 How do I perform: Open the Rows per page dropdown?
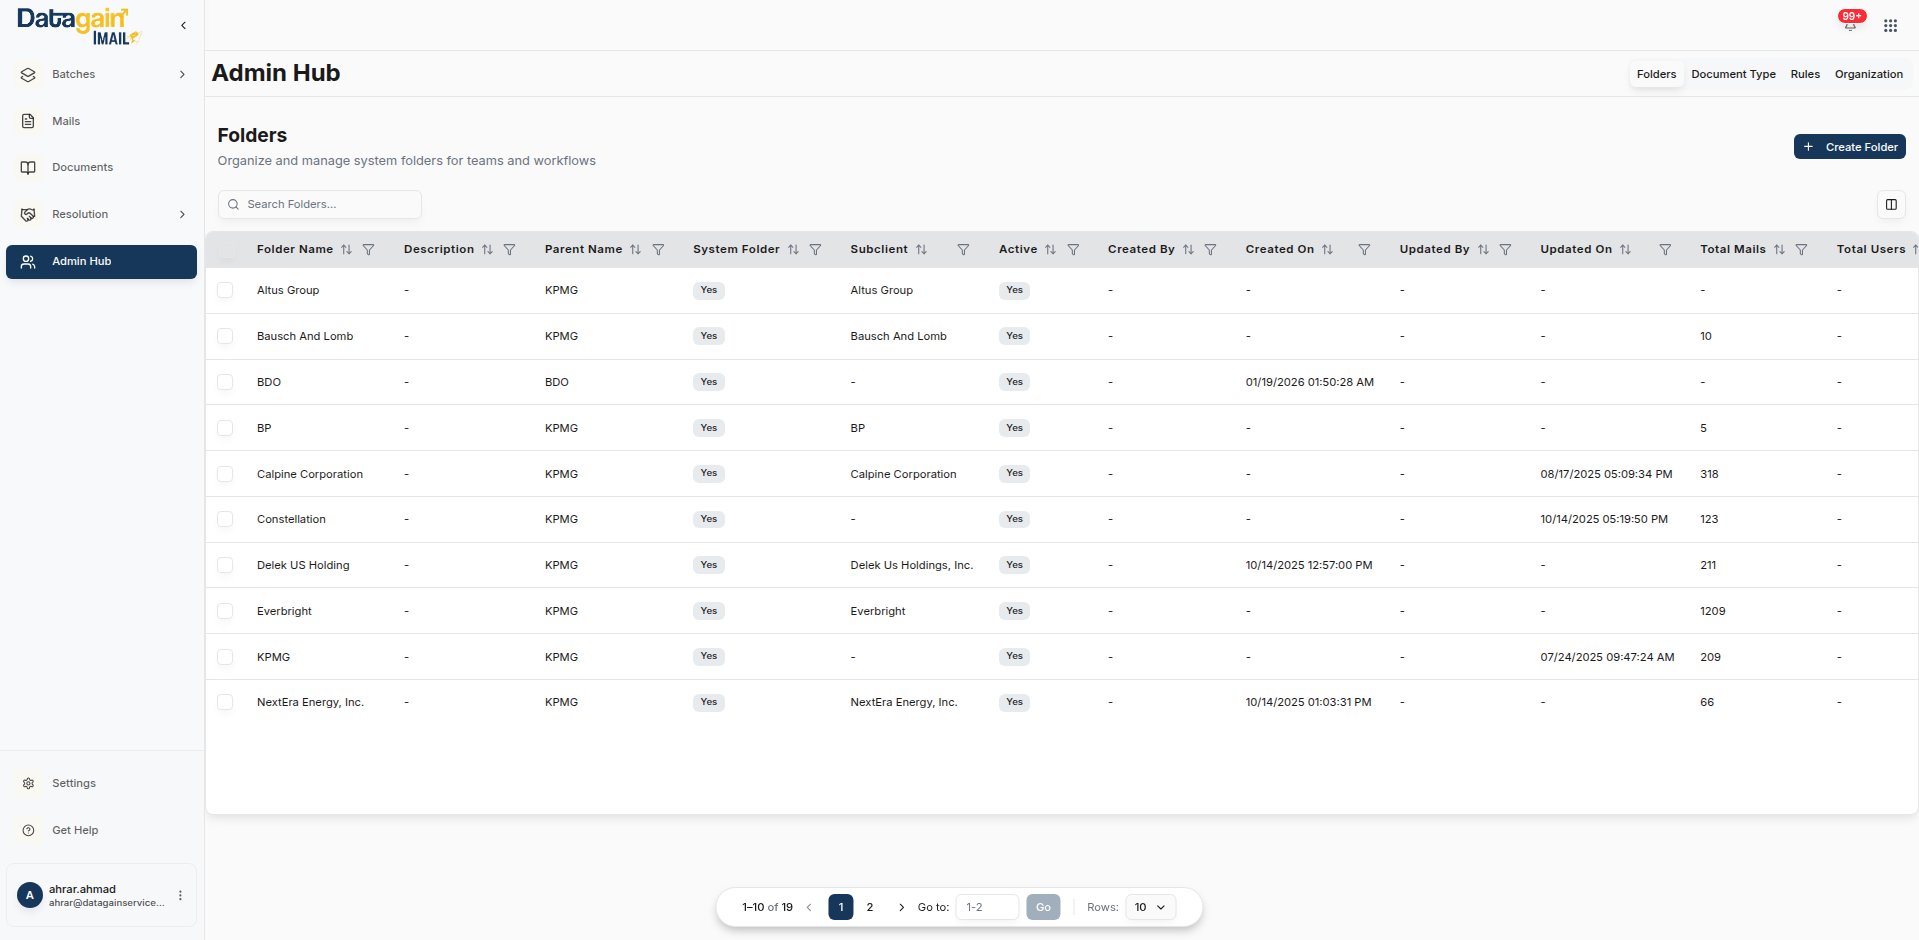(x=1150, y=907)
